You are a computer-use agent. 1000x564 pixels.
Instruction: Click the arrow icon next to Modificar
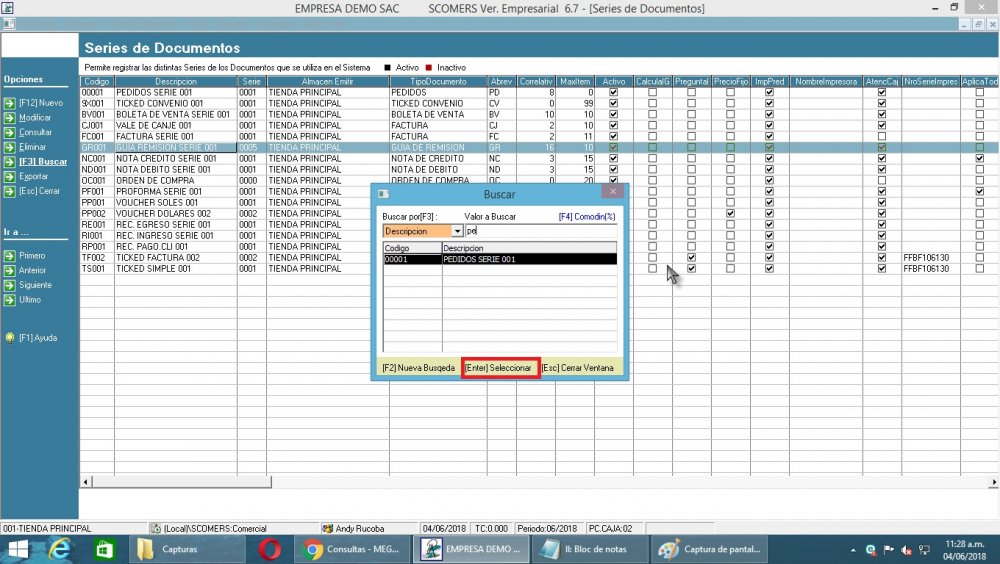coord(10,118)
